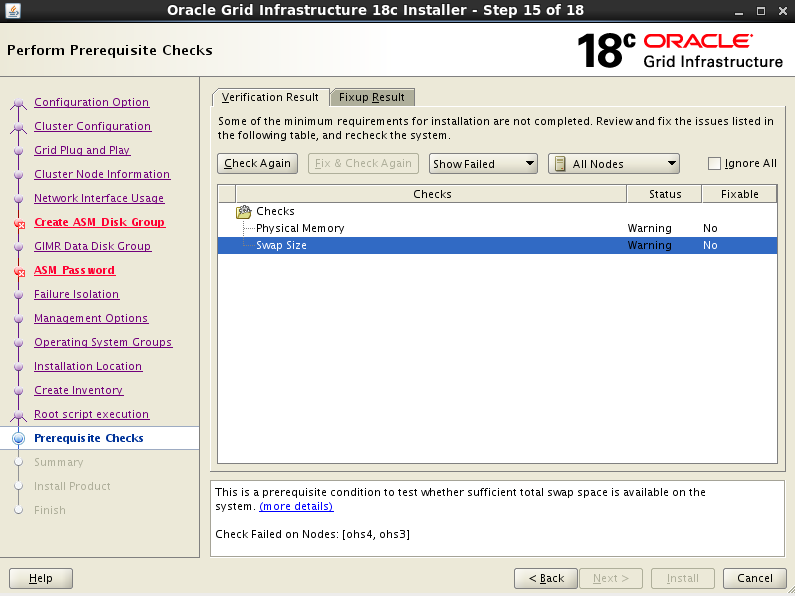Open the more details link

click(x=296, y=506)
